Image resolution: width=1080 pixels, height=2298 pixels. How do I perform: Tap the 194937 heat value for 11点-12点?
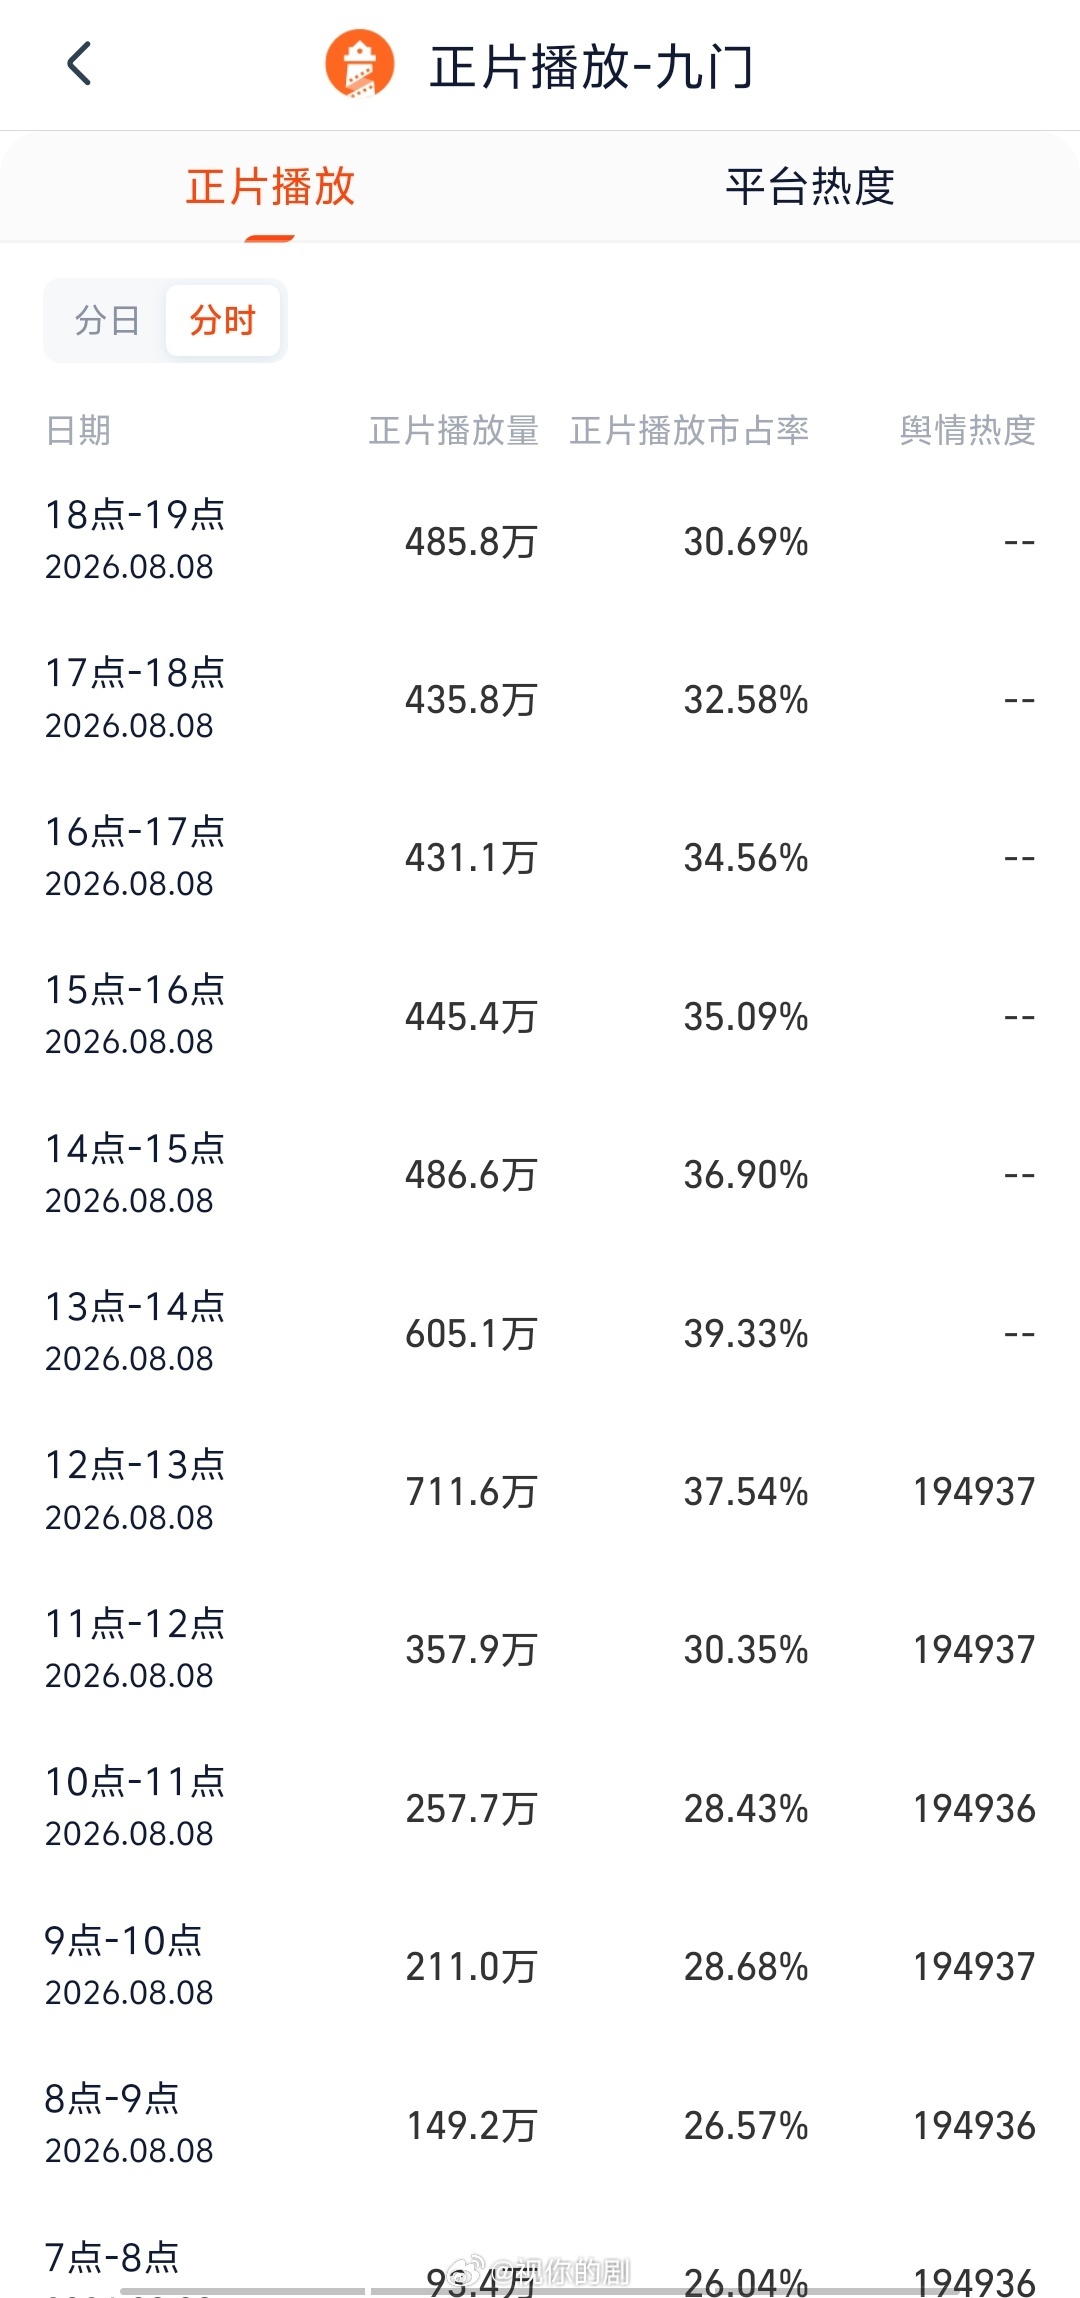click(974, 1649)
